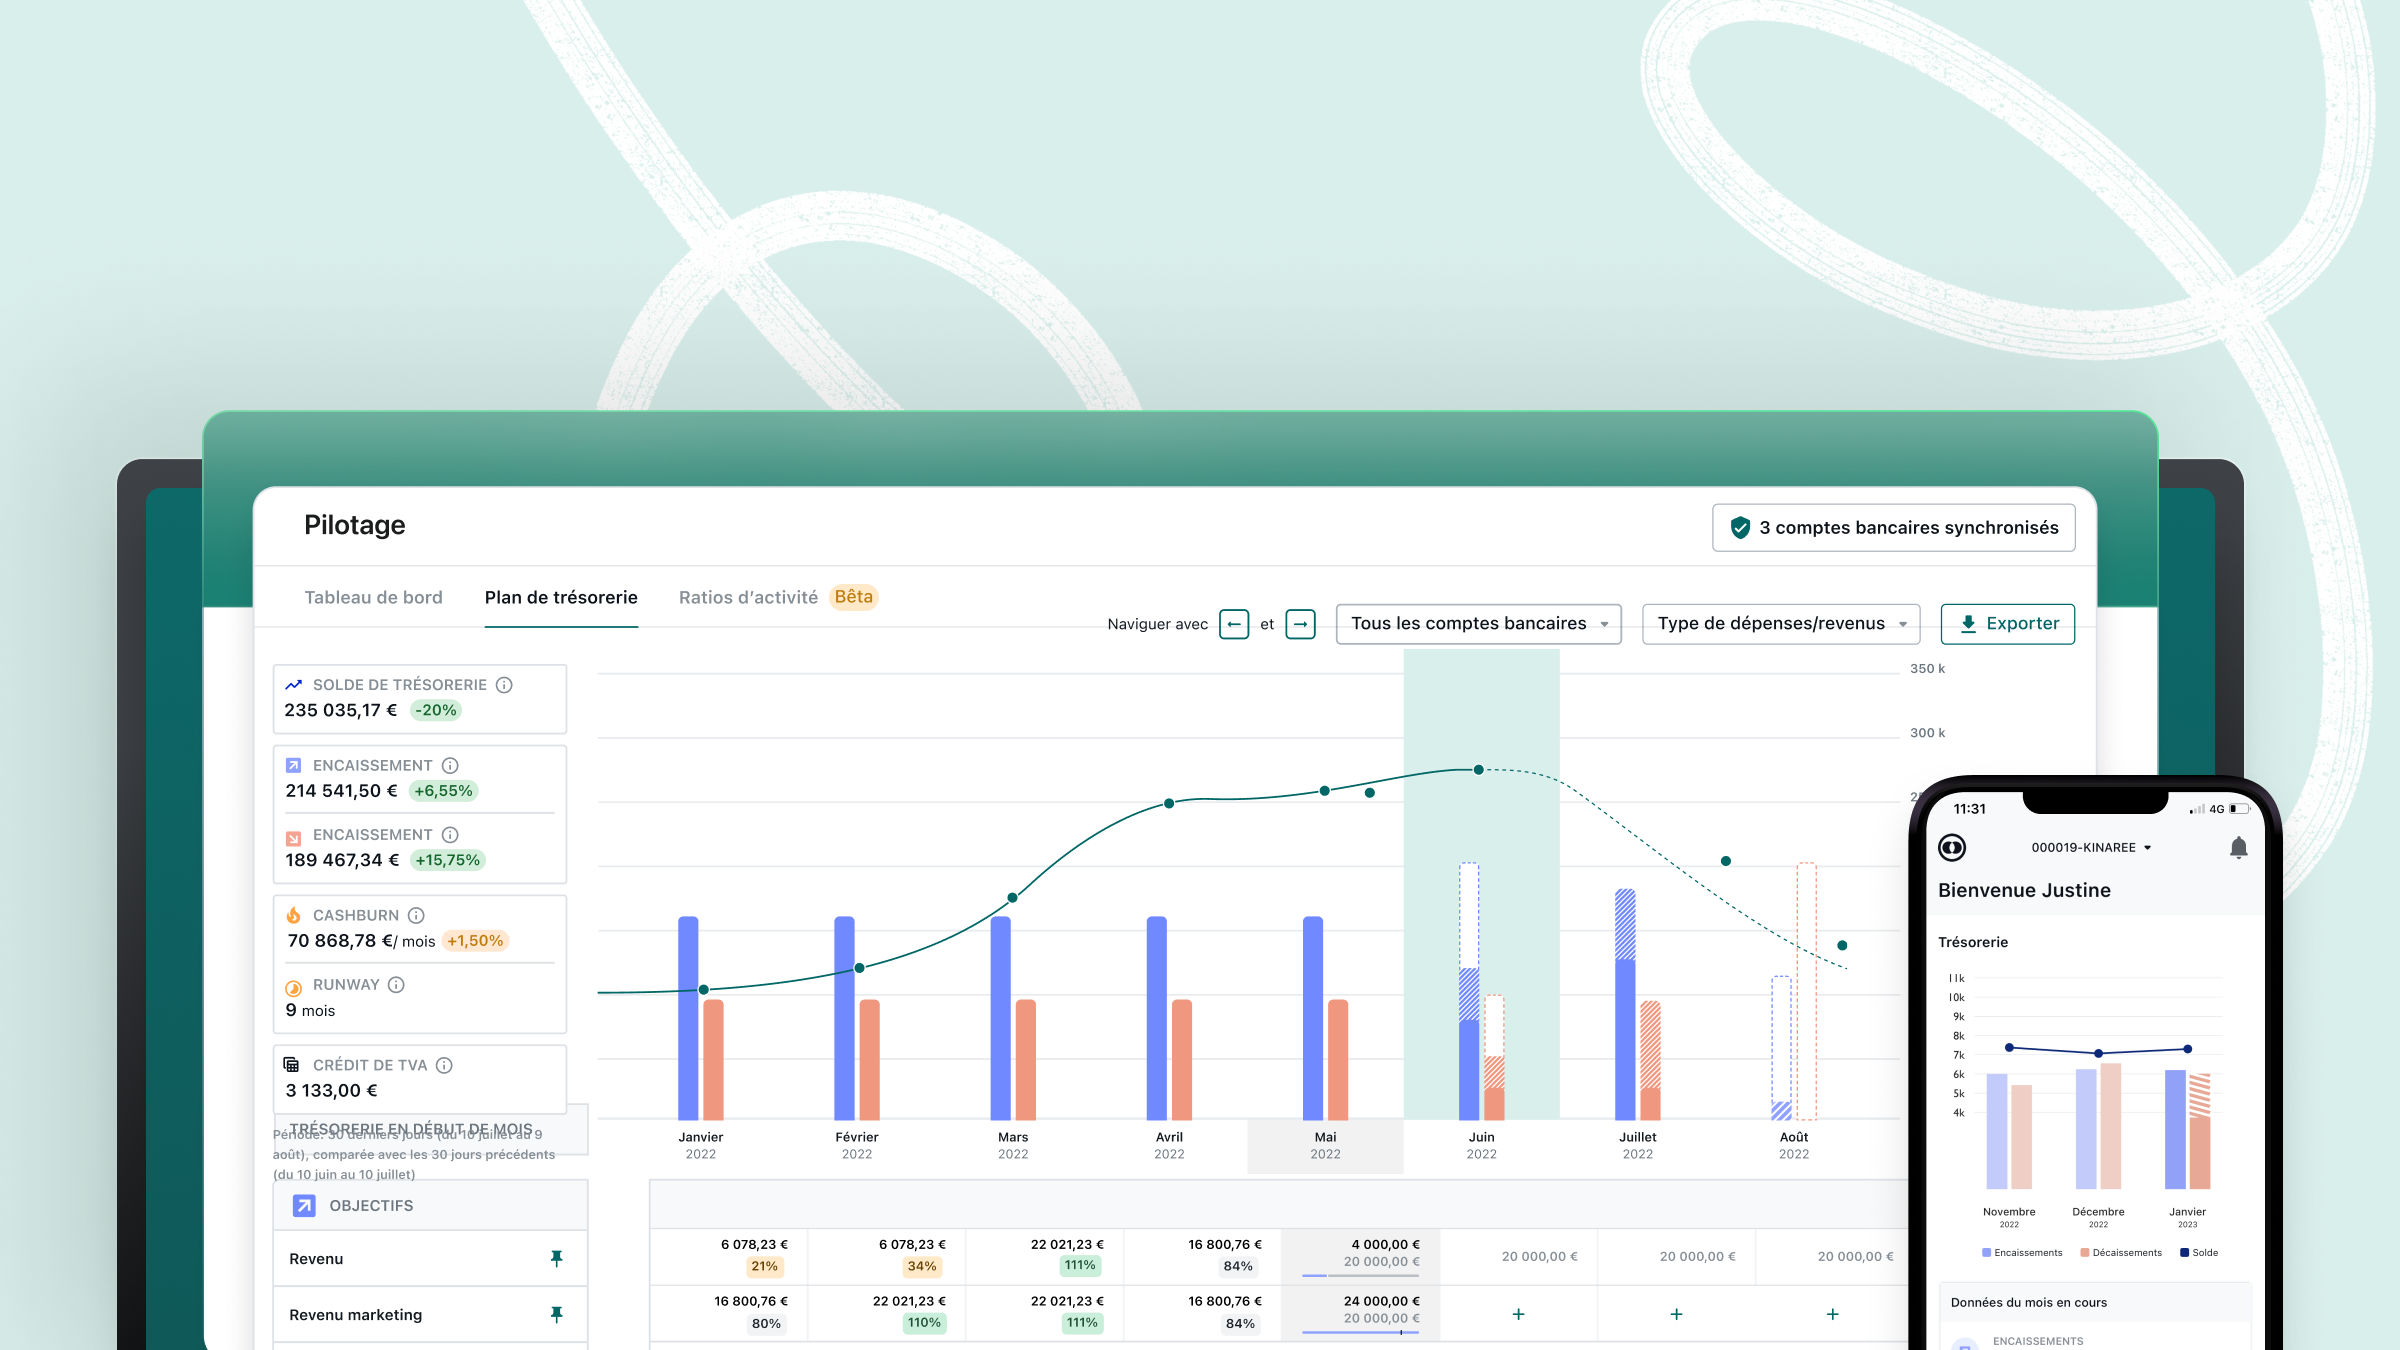Add a Juillet objective with plus icon
Viewport: 2400px width, 1350px height.
tap(1676, 1314)
